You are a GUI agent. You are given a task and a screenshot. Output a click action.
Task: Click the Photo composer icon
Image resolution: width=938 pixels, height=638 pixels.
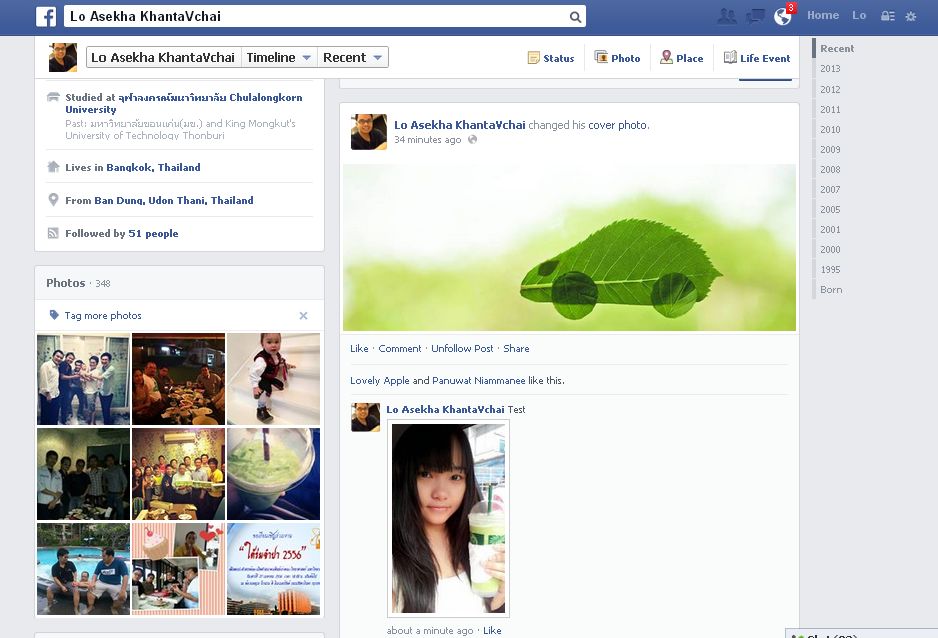click(601, 57)
